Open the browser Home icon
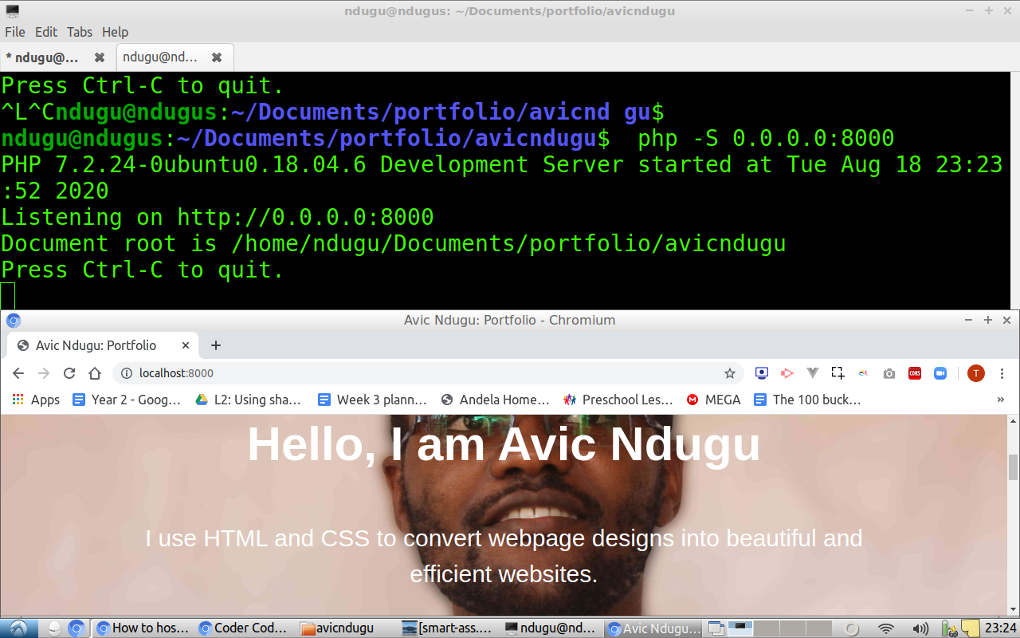Viewport: 1020px width, 638px height. [94, 372]
